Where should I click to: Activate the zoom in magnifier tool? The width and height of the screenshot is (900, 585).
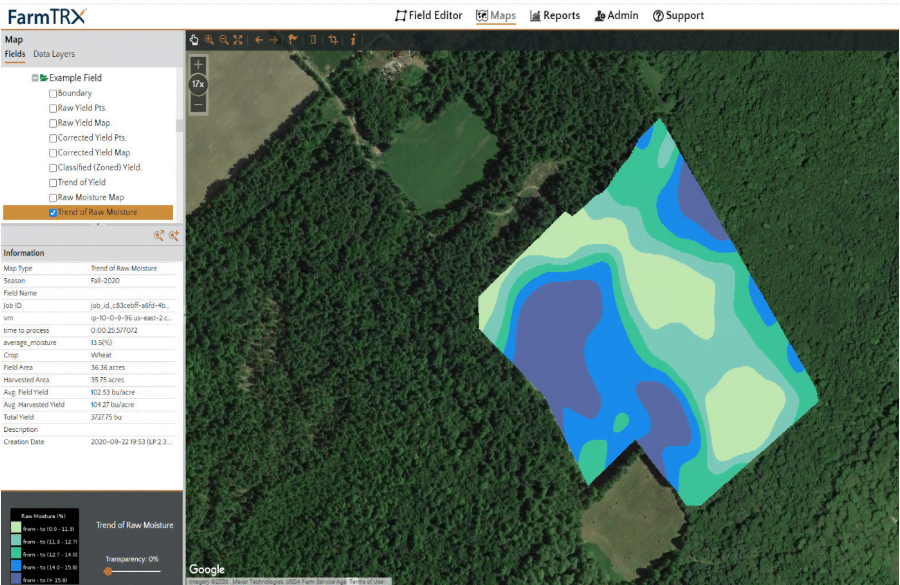(x=210, y=40)
